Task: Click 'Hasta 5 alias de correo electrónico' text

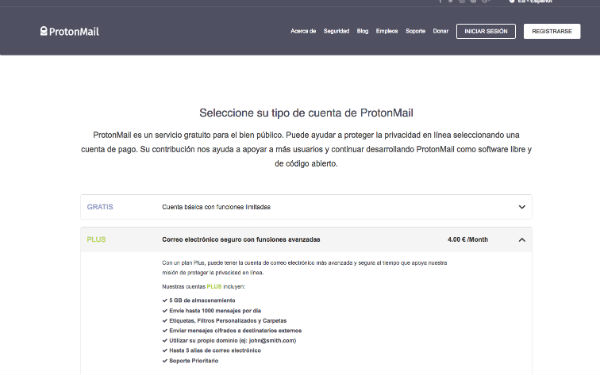Action: (x=215, y=351)
